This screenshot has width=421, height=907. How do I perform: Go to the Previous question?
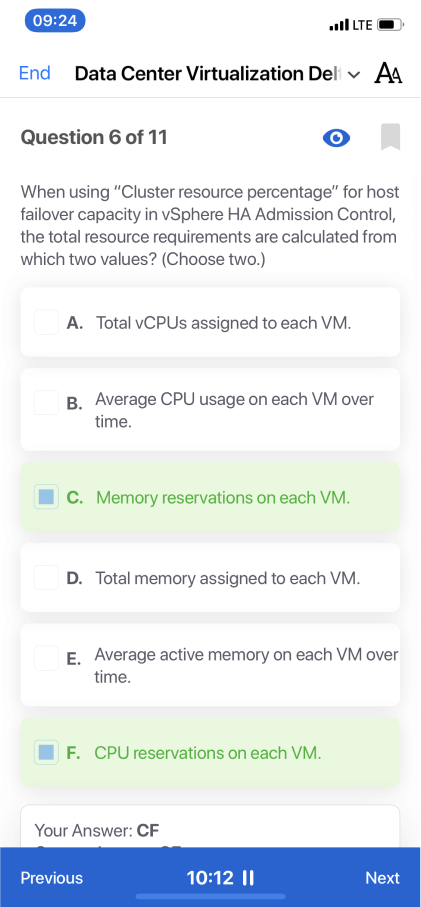(x=51, y=878)
